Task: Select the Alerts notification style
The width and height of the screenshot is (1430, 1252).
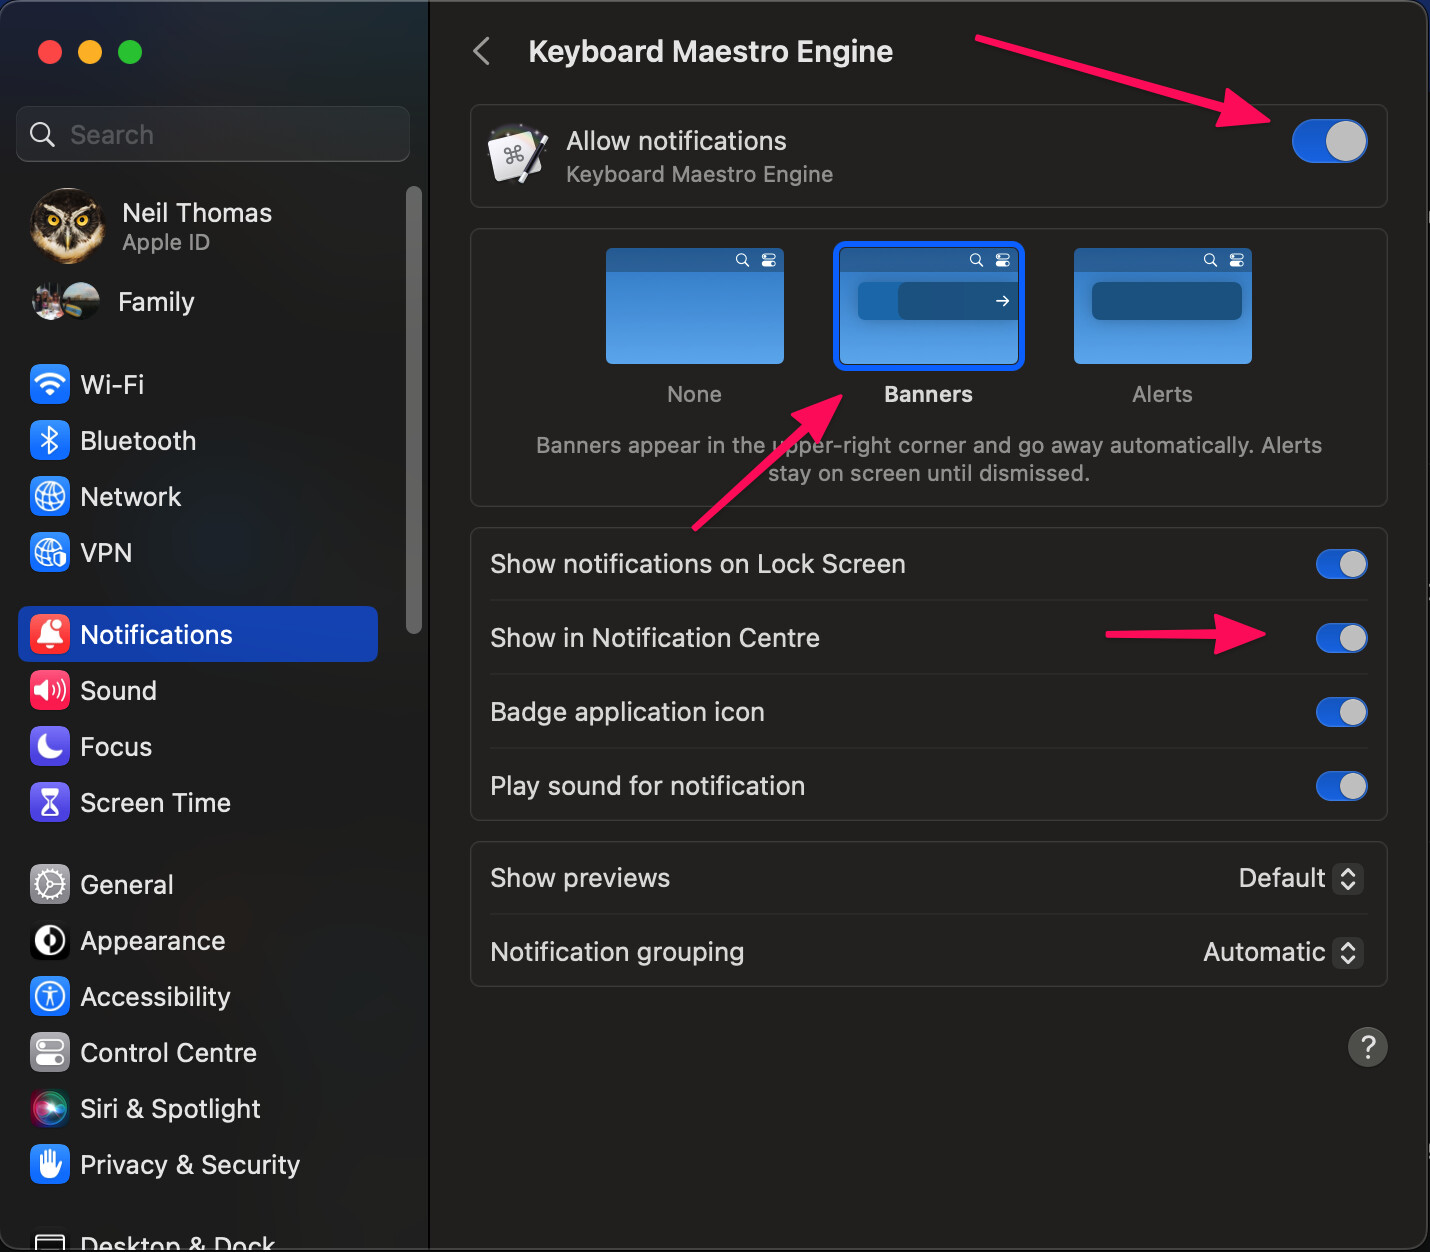Action: click(1163, 306)
